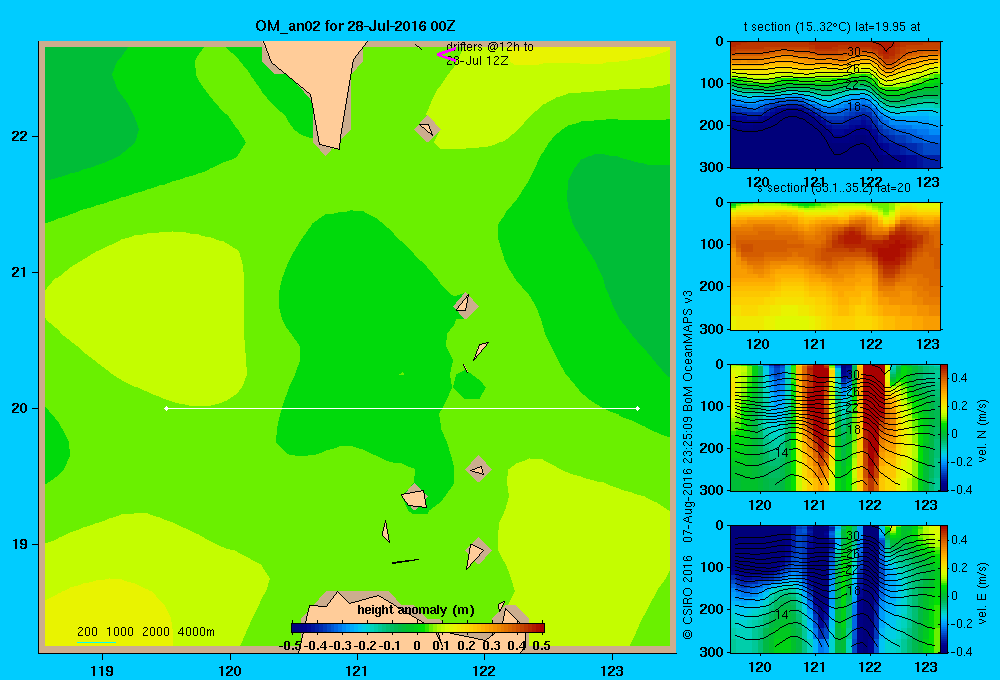The image size is (1000, 680).
Task: Click the "vel. N (m/s)" axis label
Action: [982, 431]
